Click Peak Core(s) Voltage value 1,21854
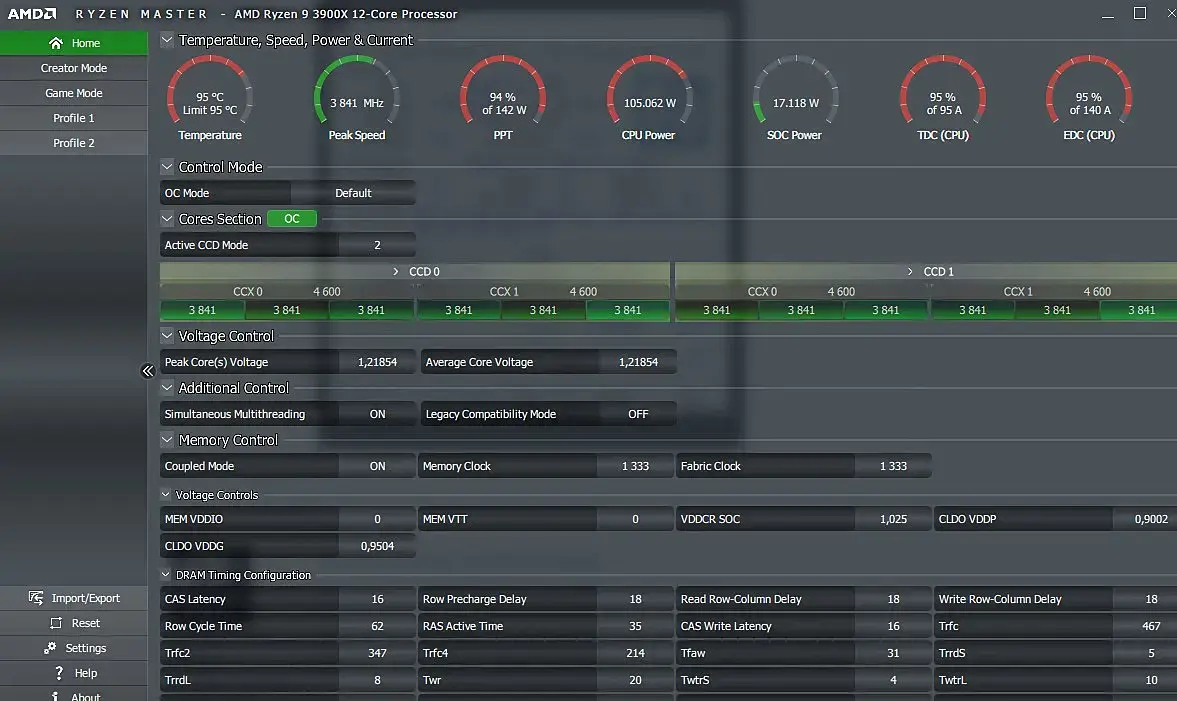The height and width of the screenshot is (701, 1177). click(377, 362)
